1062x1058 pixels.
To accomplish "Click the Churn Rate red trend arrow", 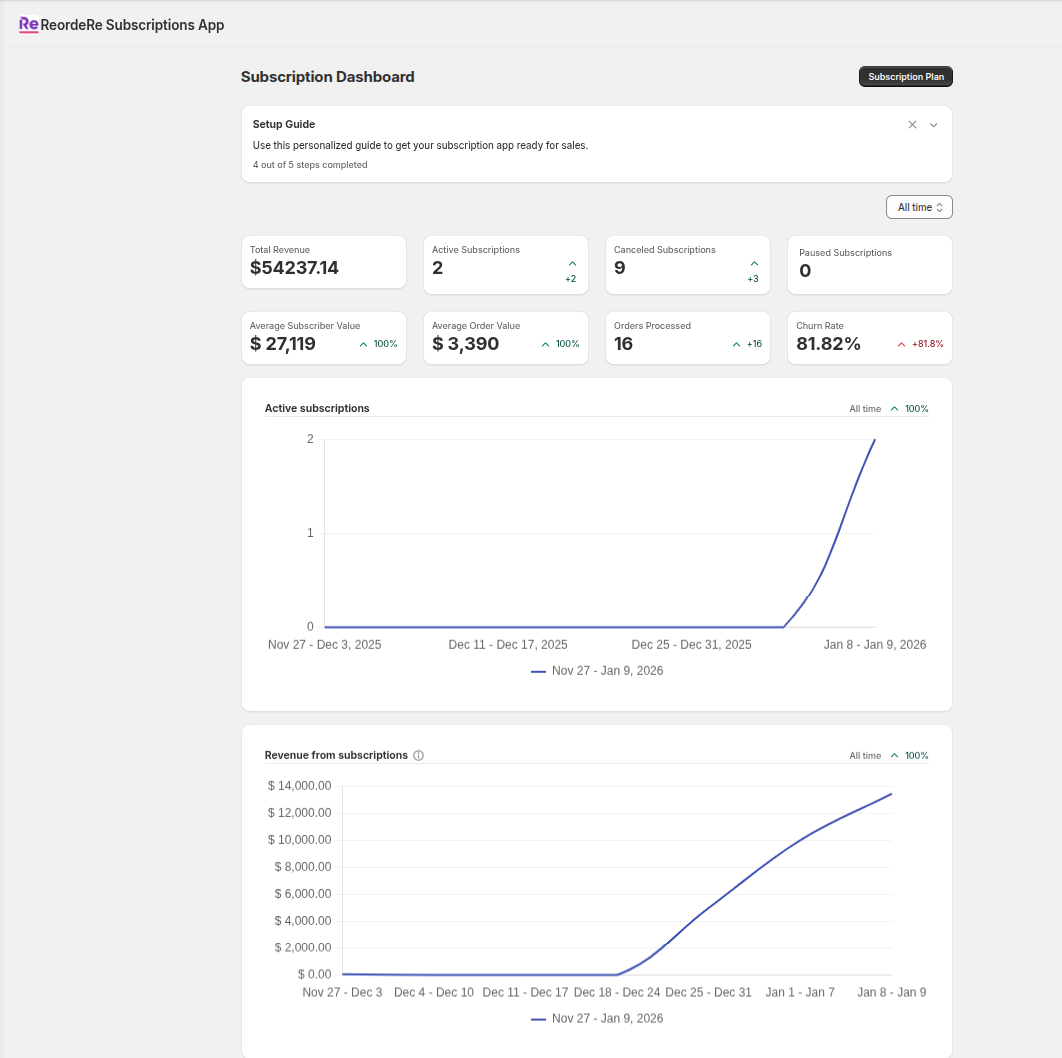I will (902, 344).
